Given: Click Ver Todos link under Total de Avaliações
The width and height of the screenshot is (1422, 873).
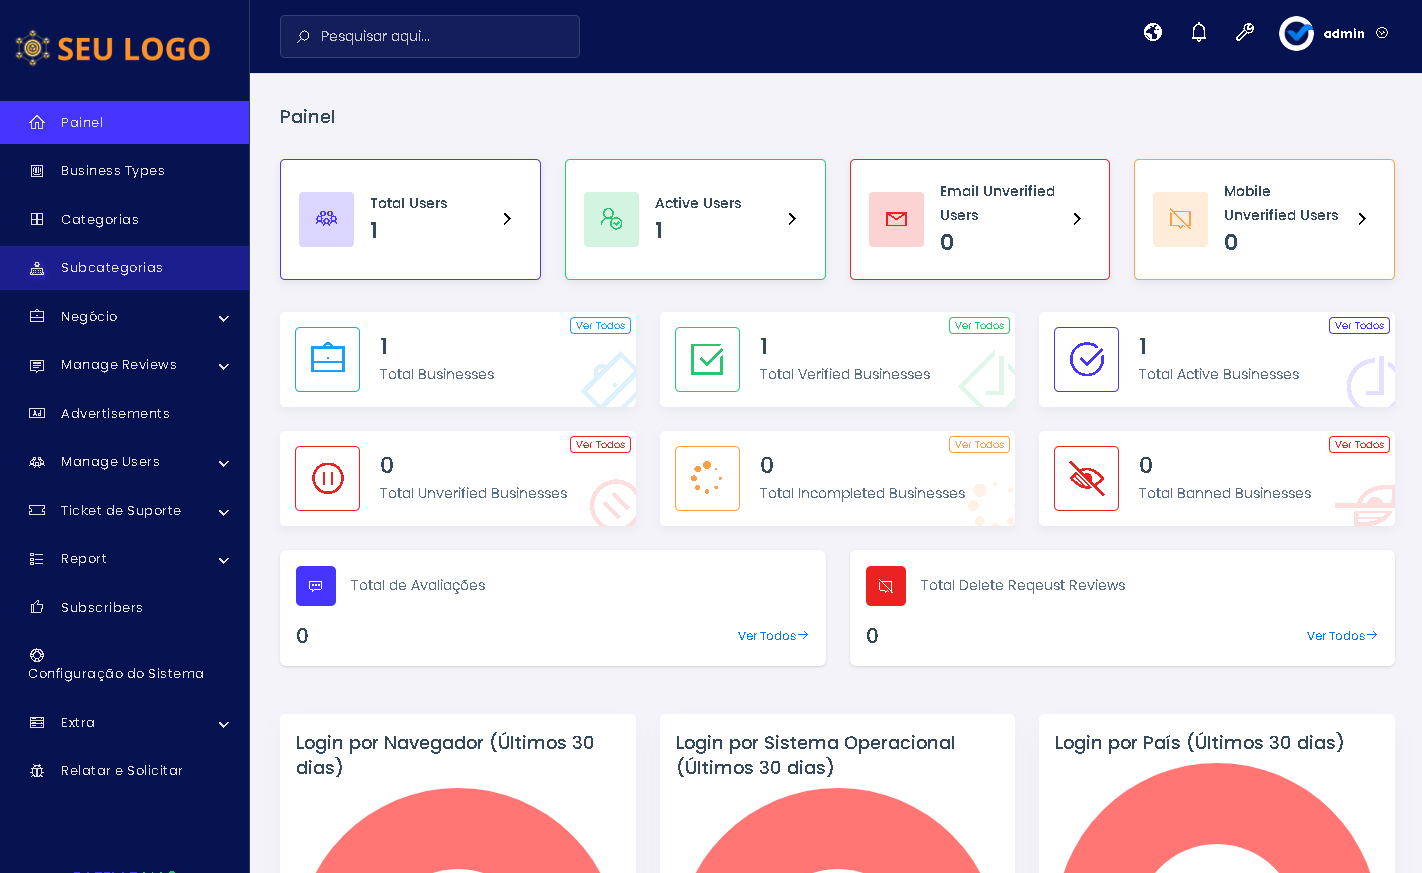Looking at the screenshot, I should (x=772, y=636).
